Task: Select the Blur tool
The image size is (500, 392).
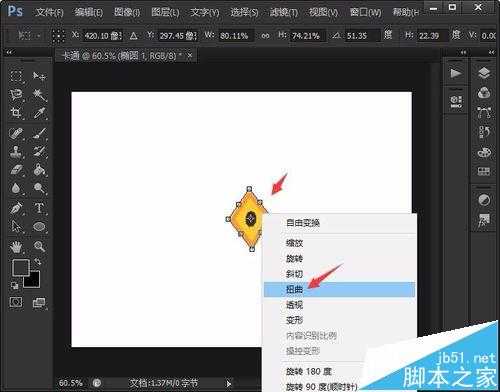Action: click(16, 188)
